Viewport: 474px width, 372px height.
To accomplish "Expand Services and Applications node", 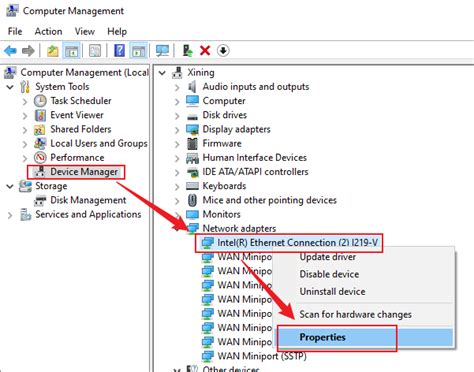I will [x=10, y=215].
